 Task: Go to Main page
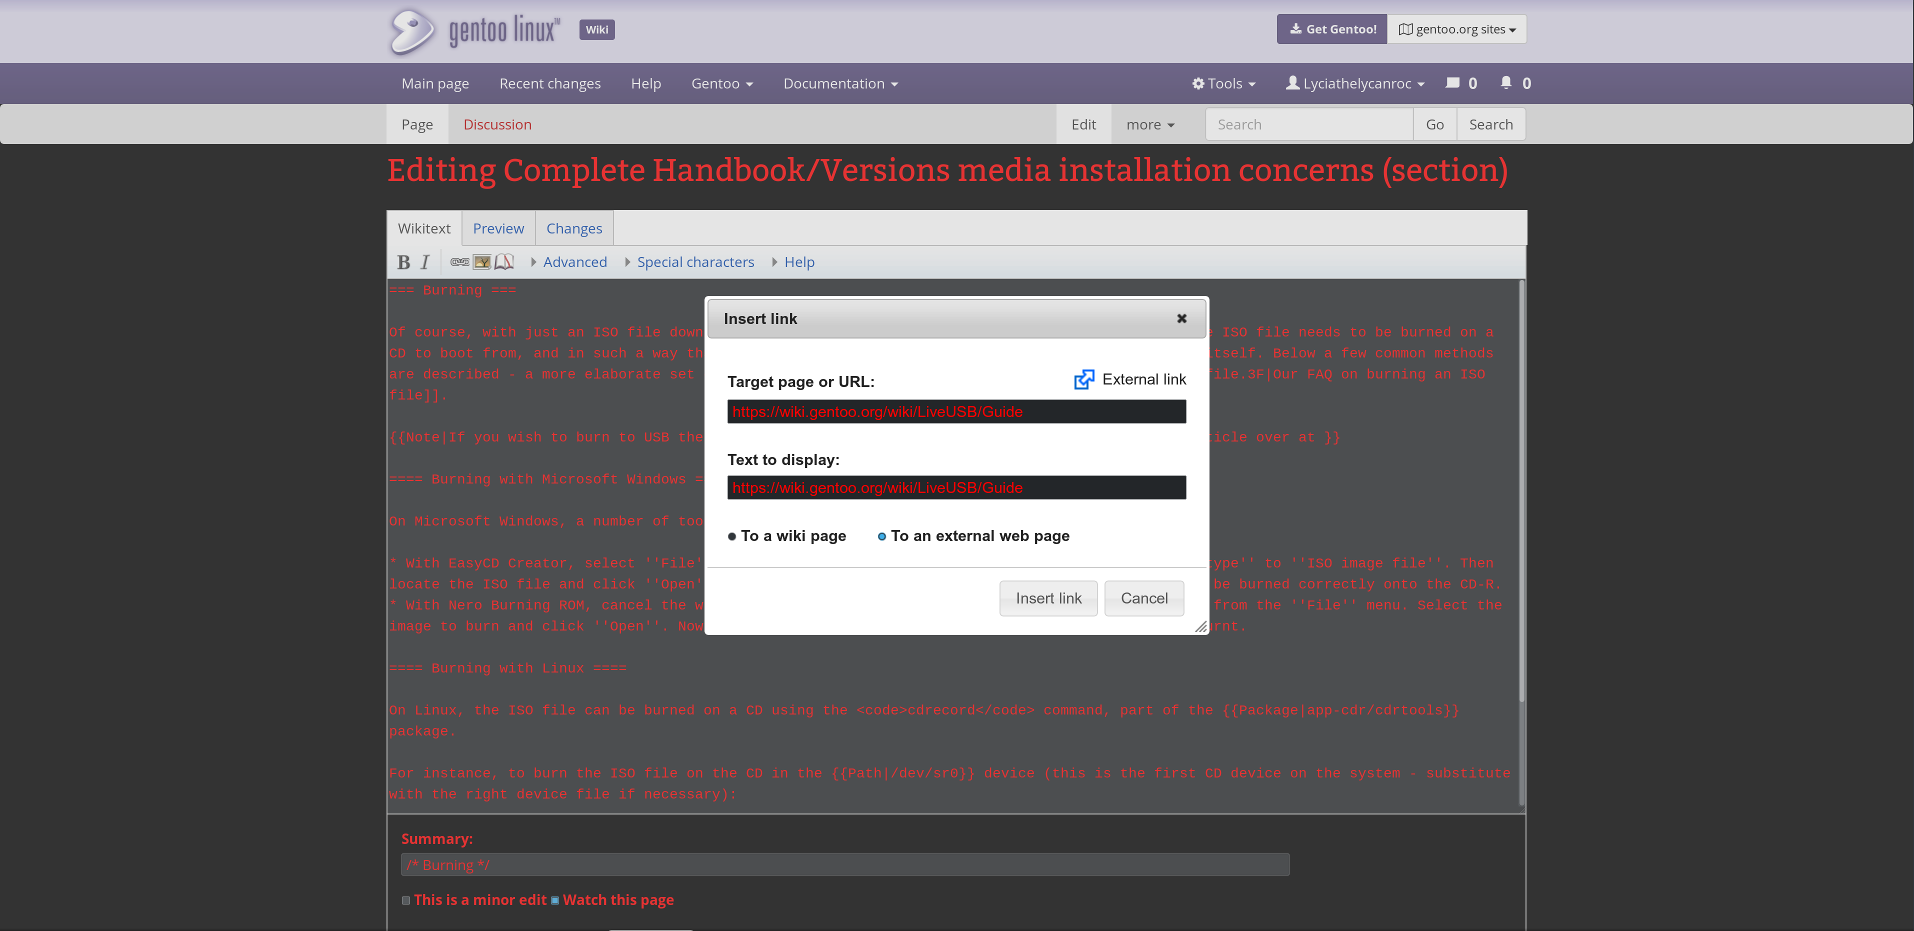[x=435, y=84]
